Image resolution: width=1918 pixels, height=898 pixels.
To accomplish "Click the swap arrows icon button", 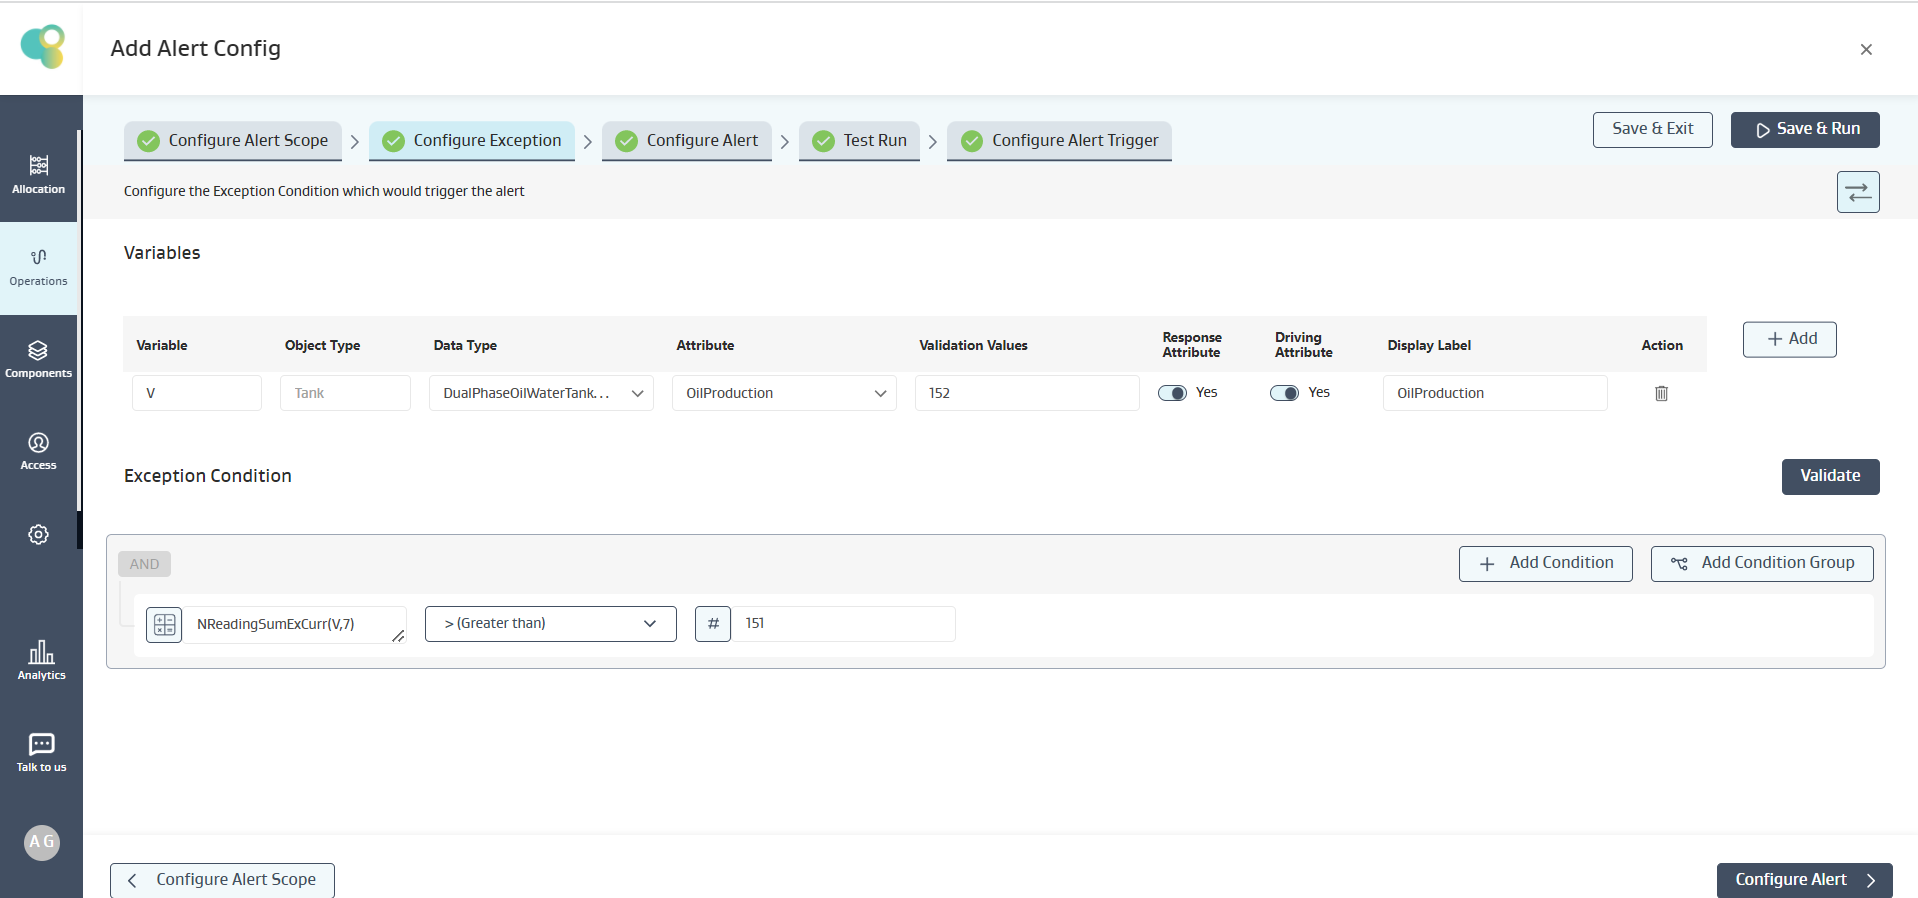I will (1857, 192).
